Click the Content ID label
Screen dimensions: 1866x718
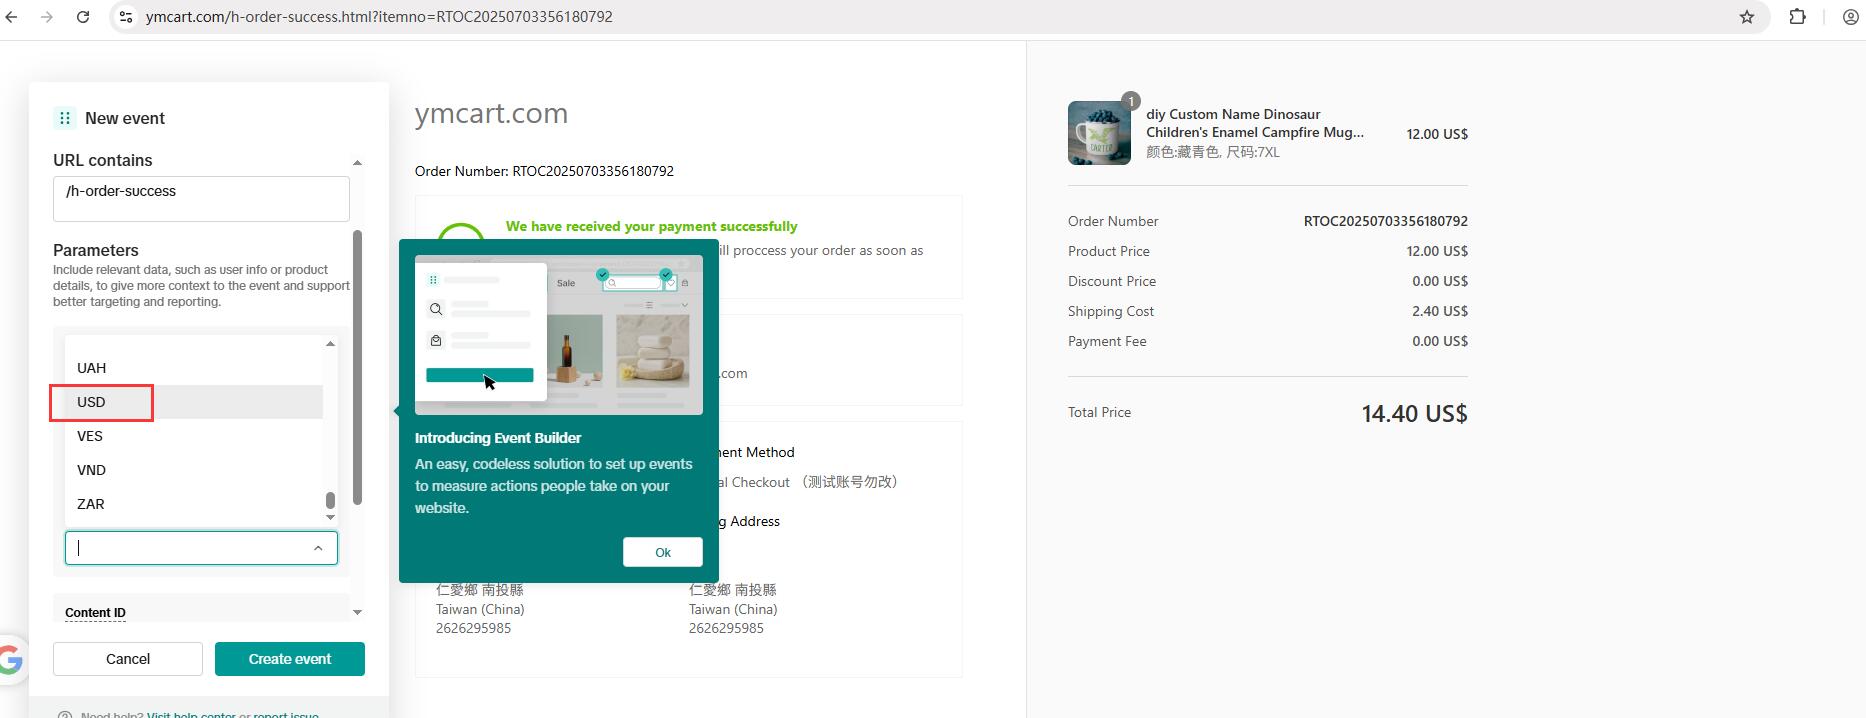pyautogui.click(x=95, y=613)
